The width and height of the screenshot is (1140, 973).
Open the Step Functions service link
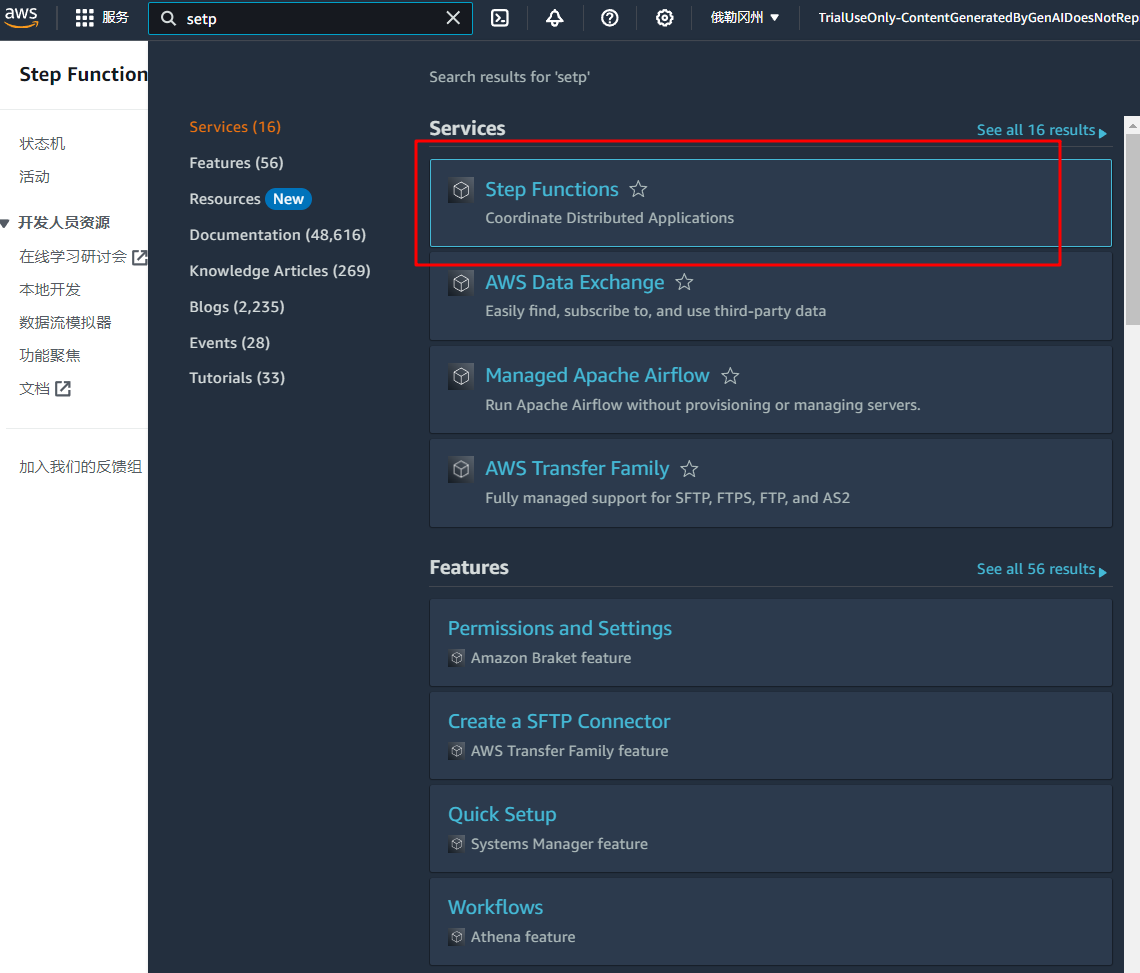point(552,189)
